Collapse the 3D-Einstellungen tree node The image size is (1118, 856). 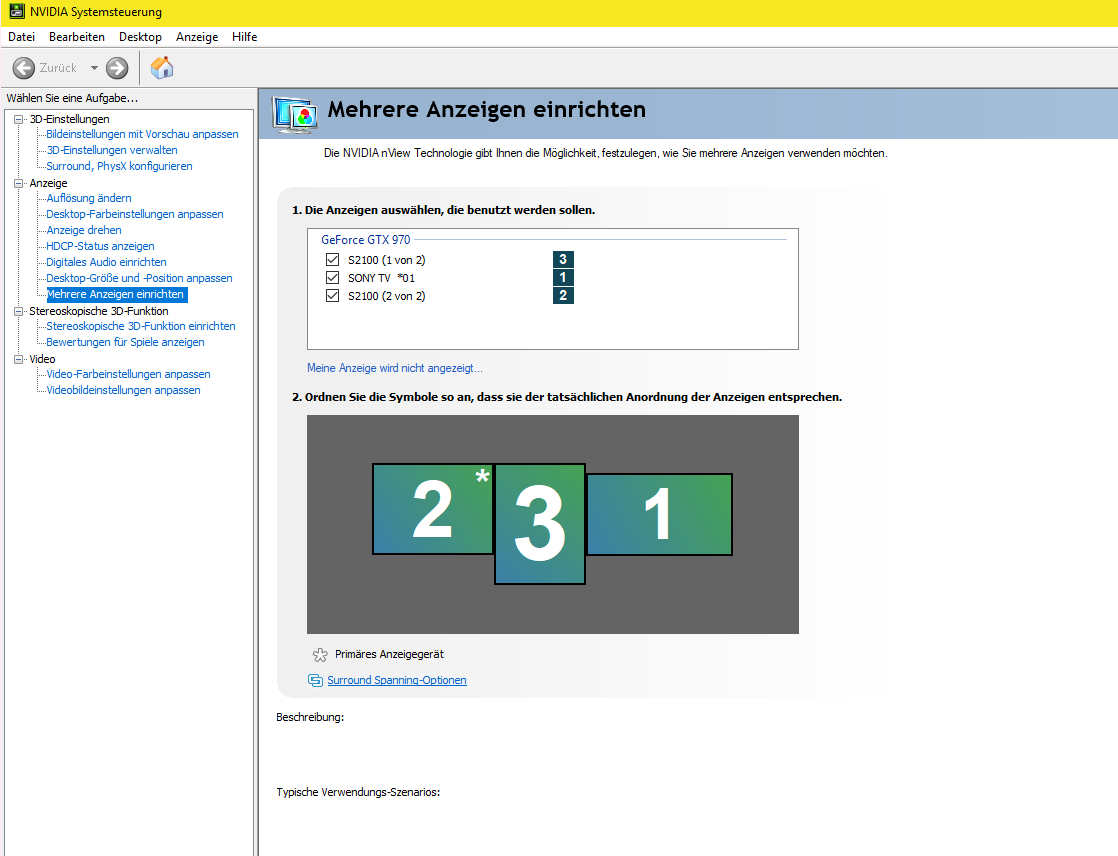click(19, 119)
